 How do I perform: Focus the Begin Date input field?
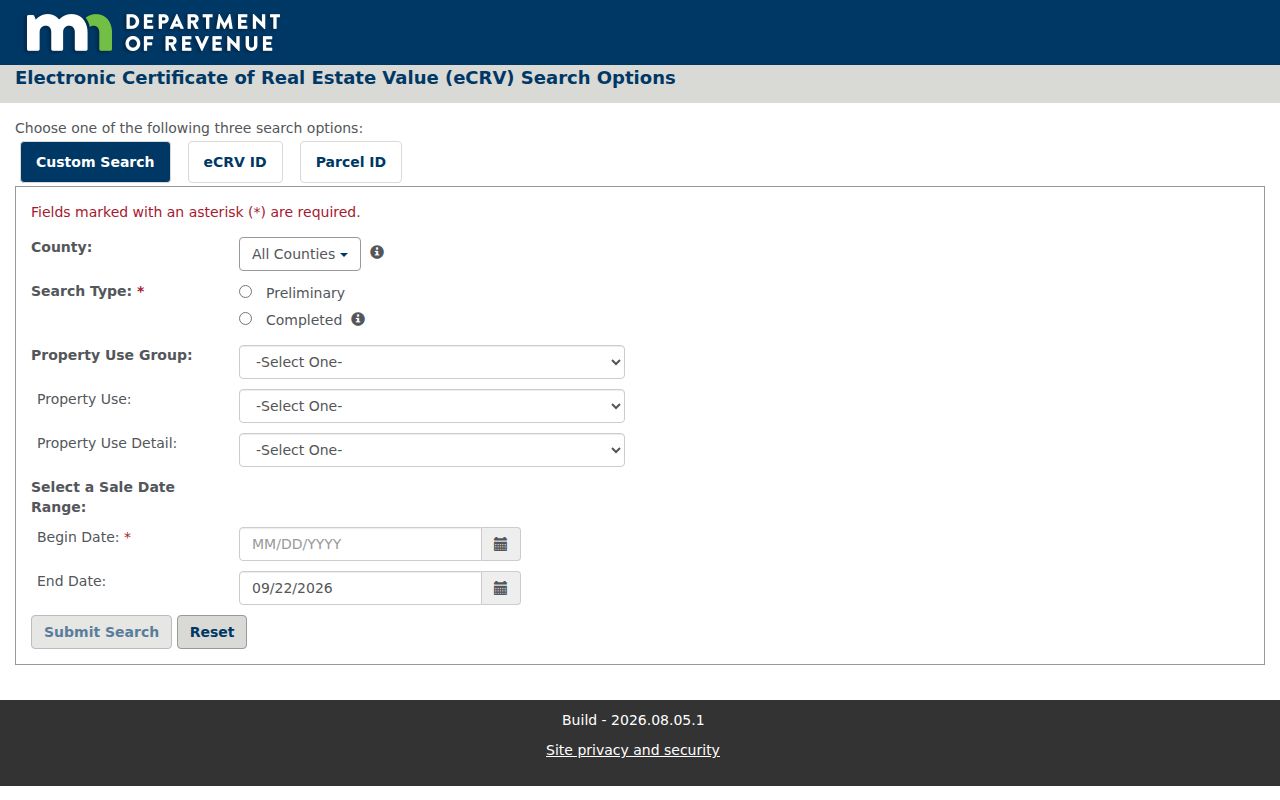coord(360,544)
